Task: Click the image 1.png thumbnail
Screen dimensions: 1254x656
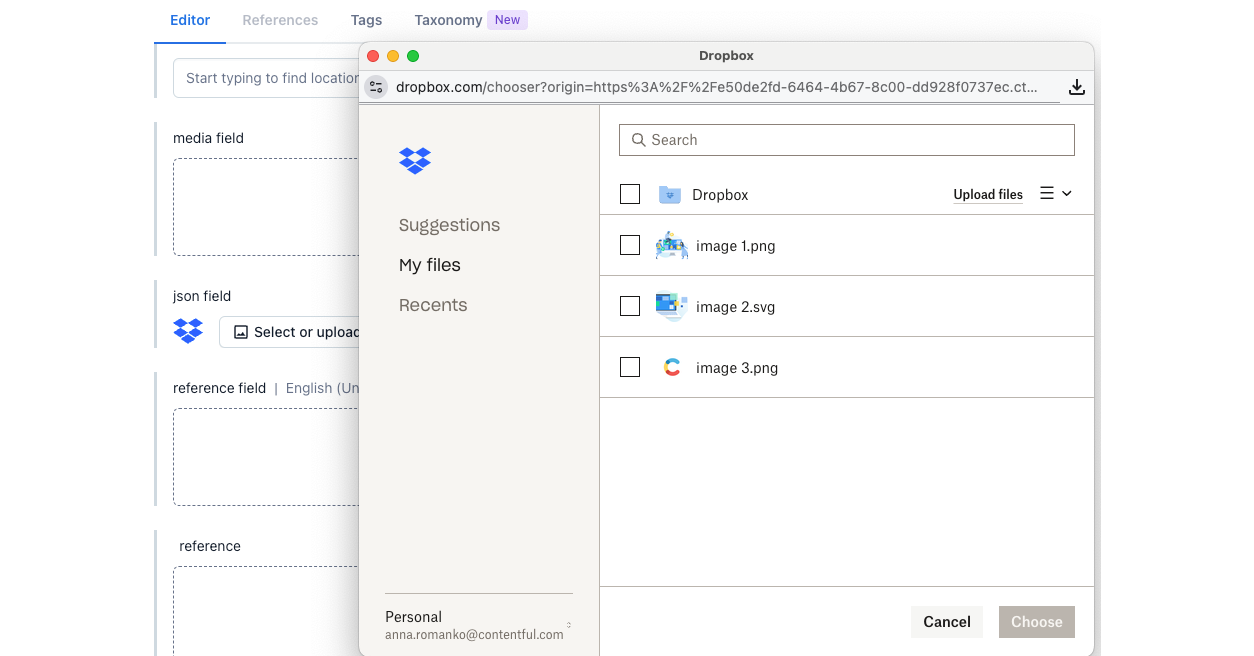Action: 671,245
